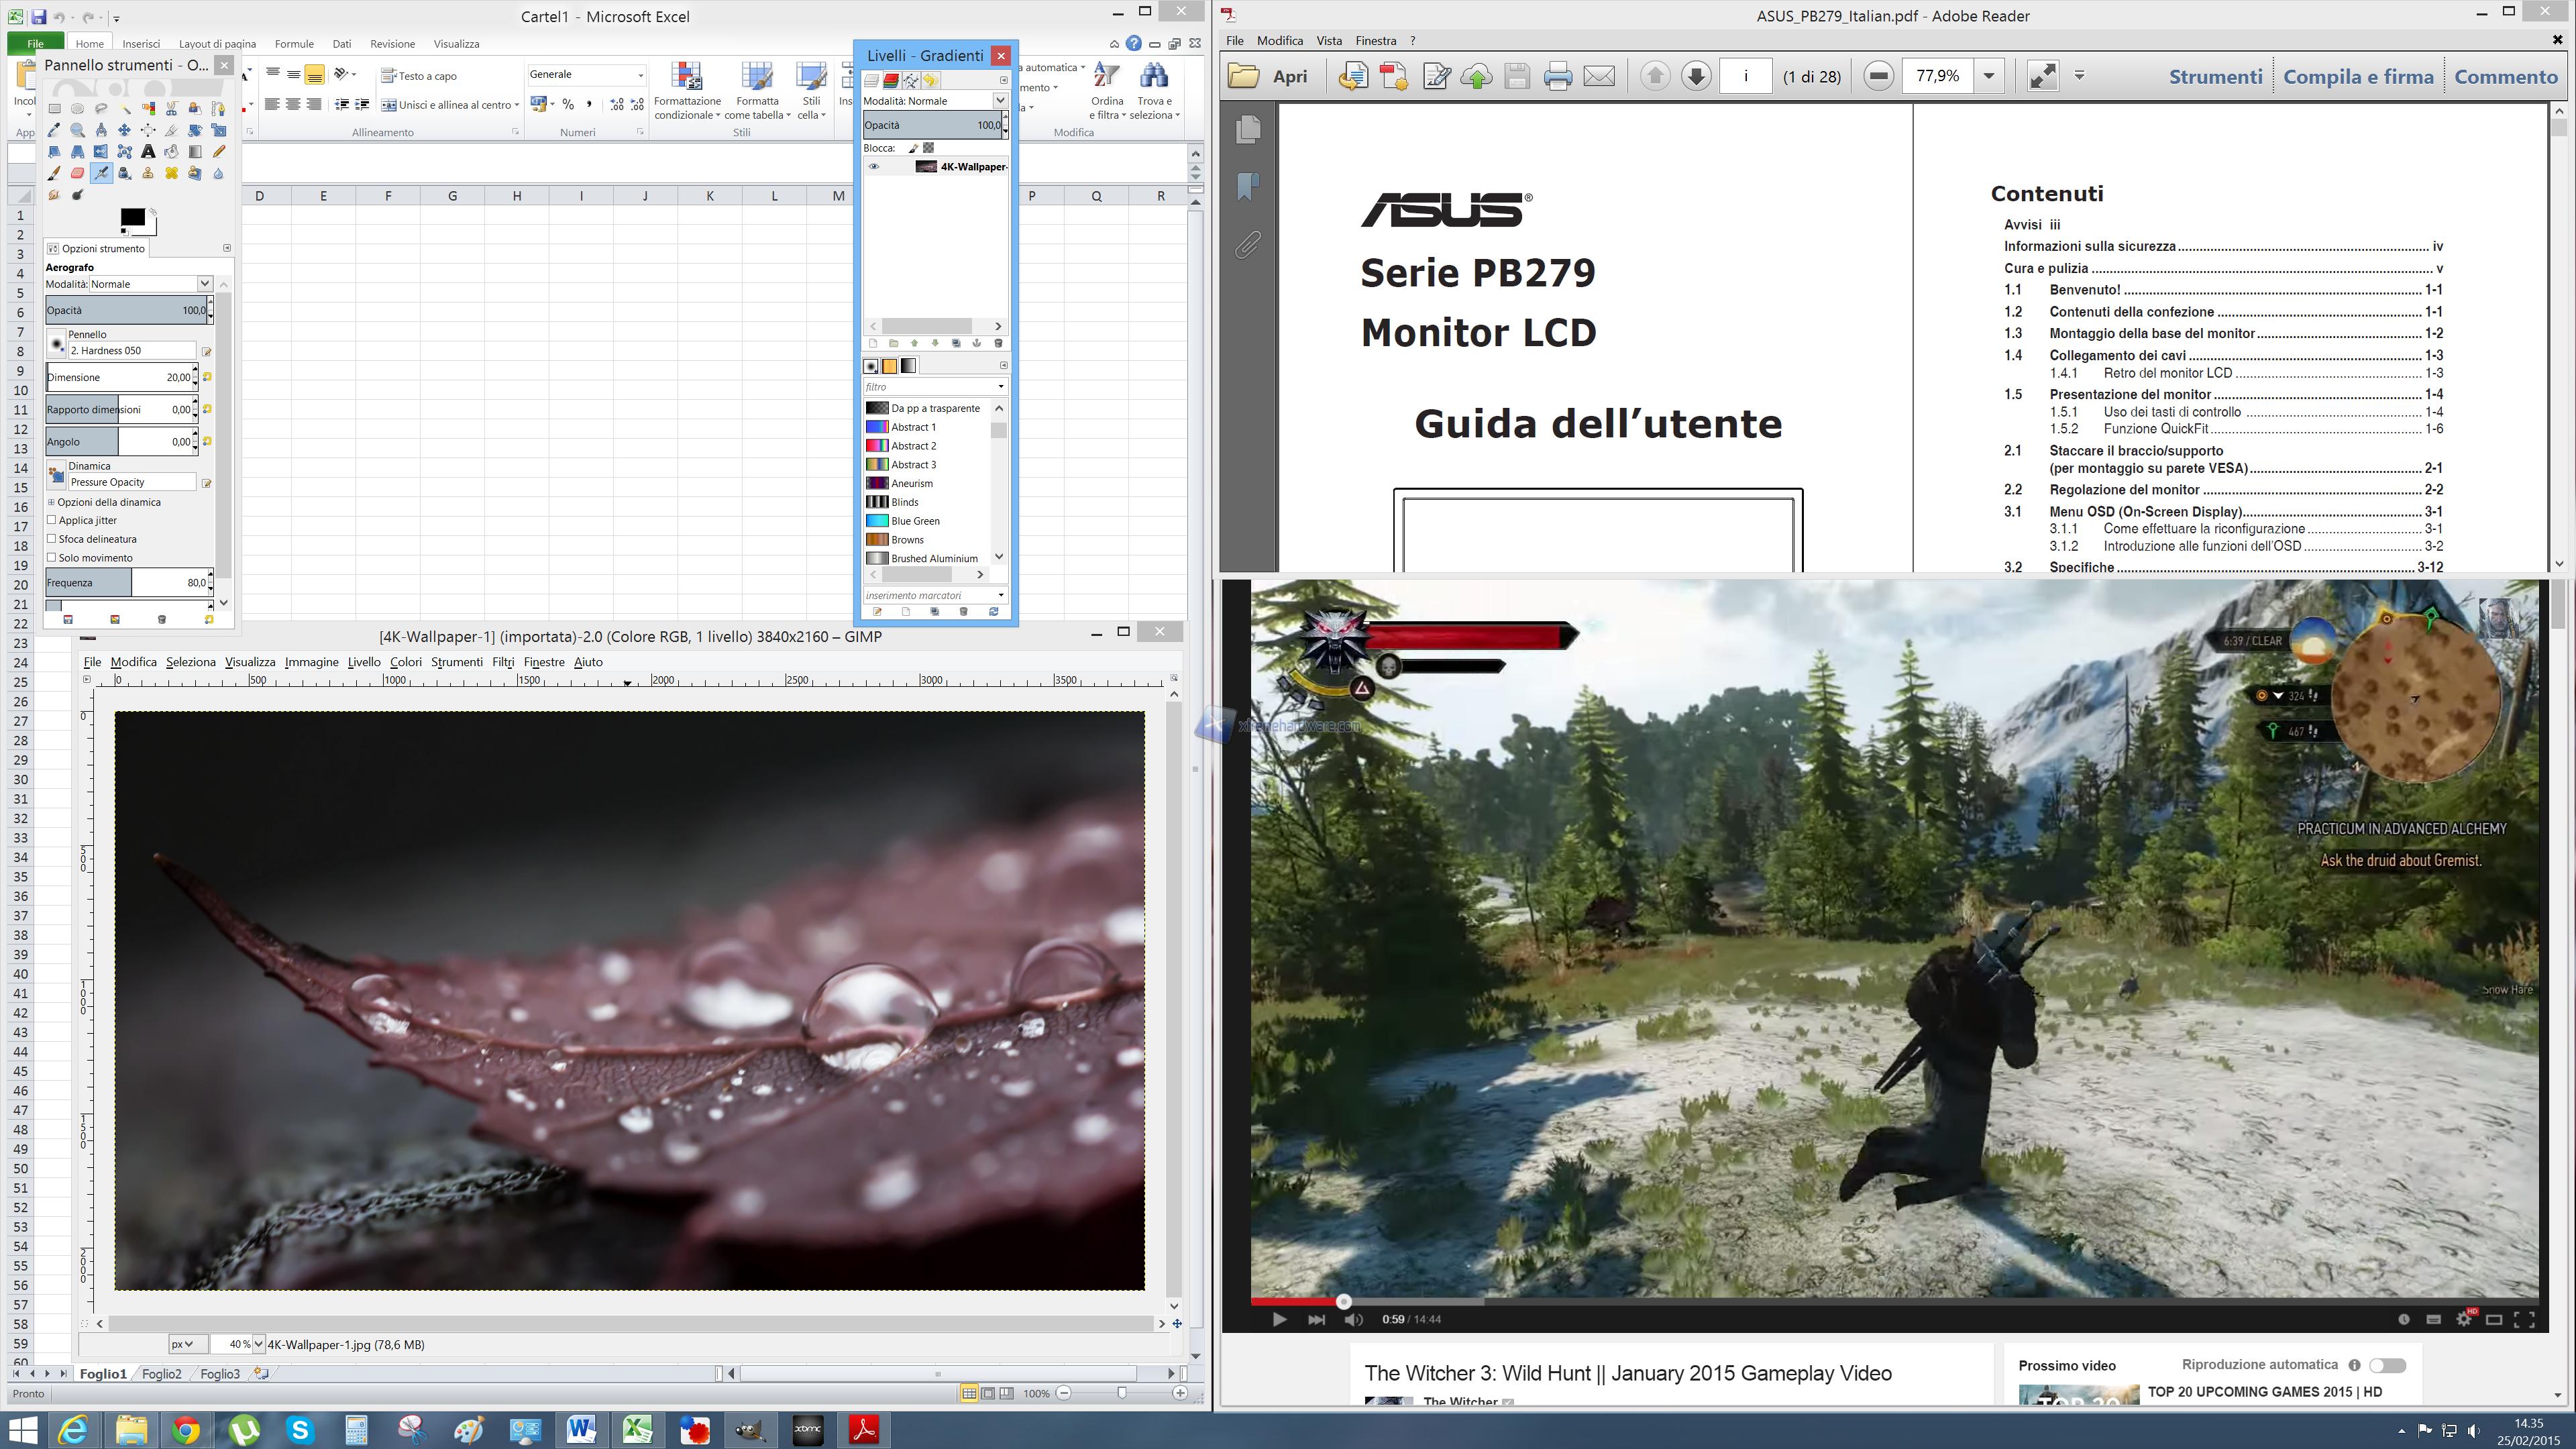Hide the 4K-Wallpaper layer via eye icon
The image size is (2576, 1449).
pyautogui.click(x=874, y=167)
